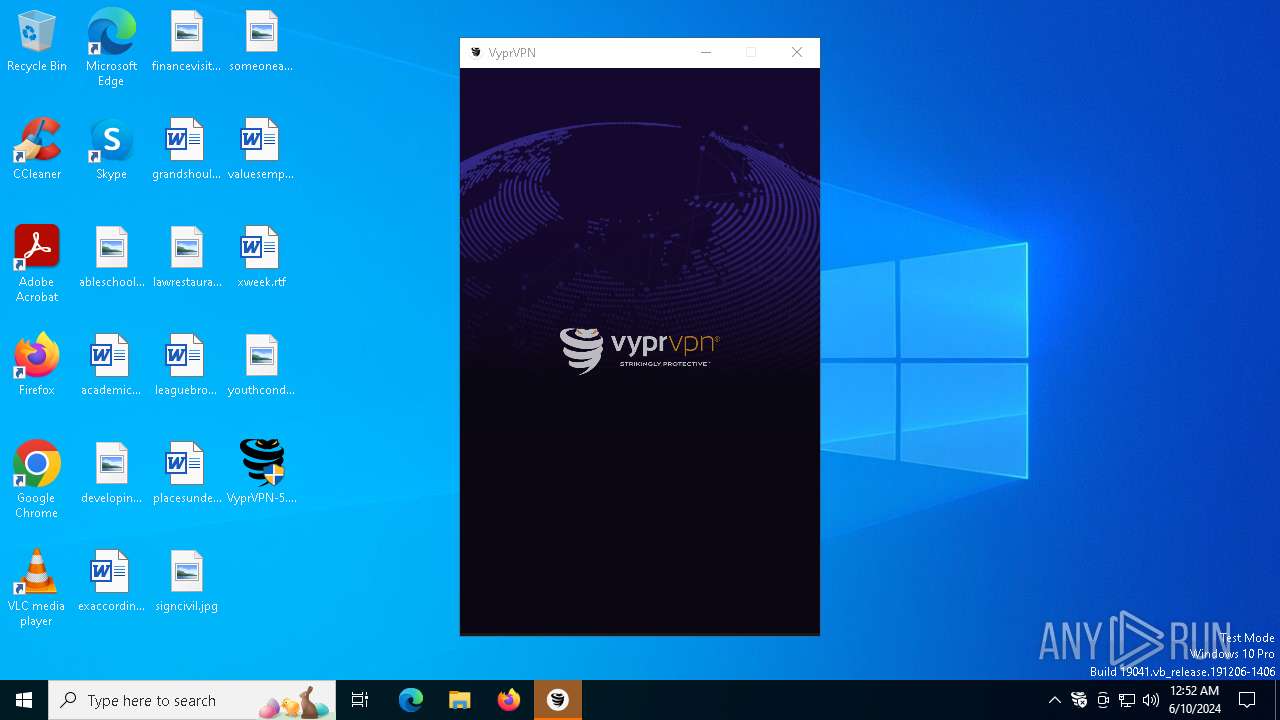Select the valuesemp Word document
Screen dimensions: 1280x720
tap(261, 150)
